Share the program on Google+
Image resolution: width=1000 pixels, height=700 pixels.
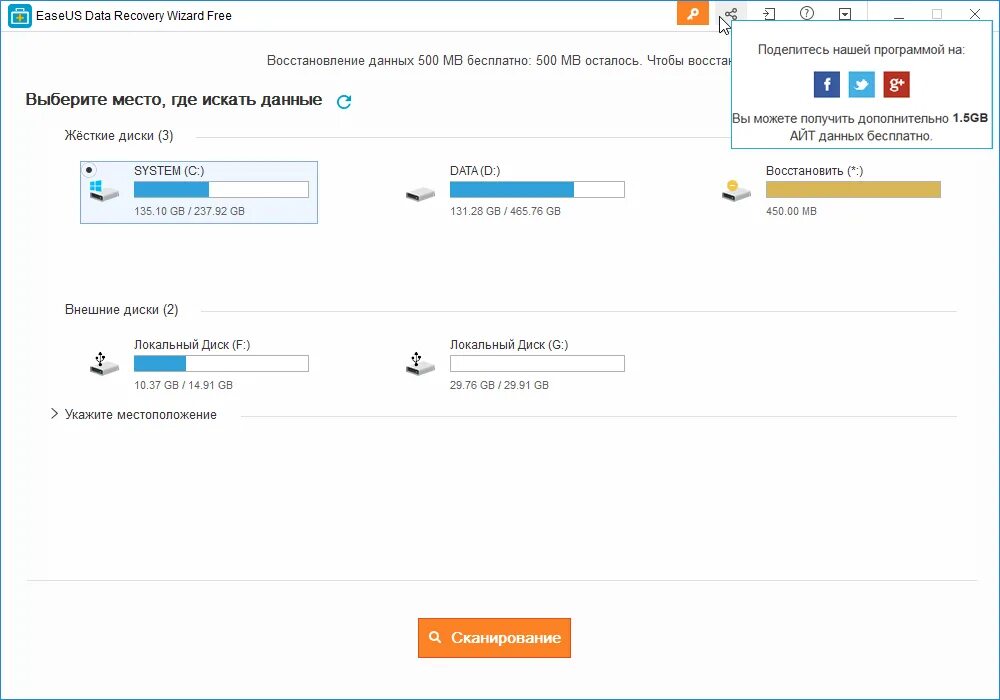pos(896,84)
